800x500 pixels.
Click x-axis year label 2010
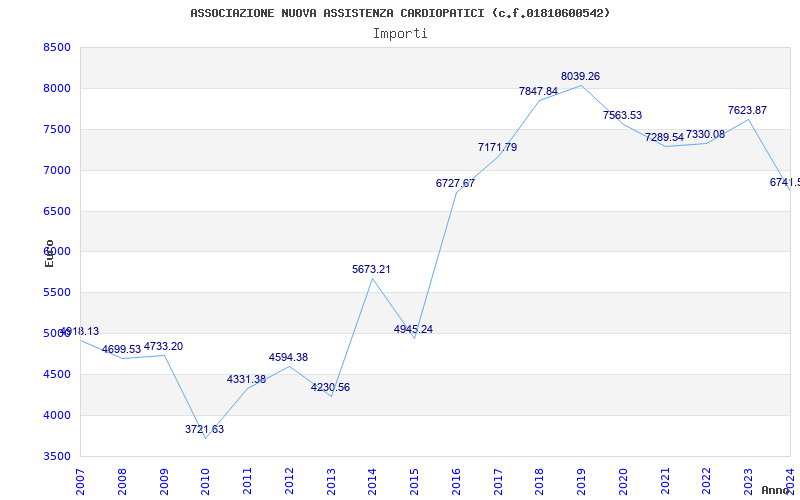(205, 482)
